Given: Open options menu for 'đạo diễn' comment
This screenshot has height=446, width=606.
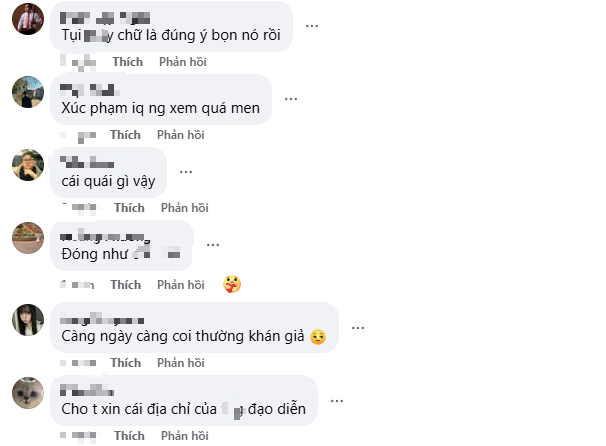Looking at the screenshot, I should (339, 400).
